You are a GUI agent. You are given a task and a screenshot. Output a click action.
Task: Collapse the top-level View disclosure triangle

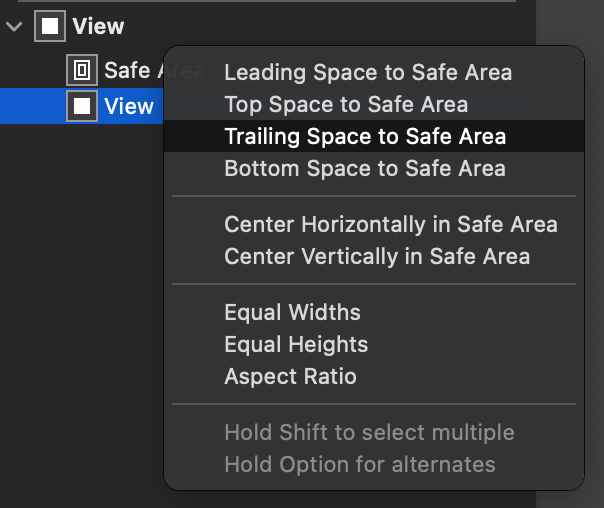pos(13,26)
